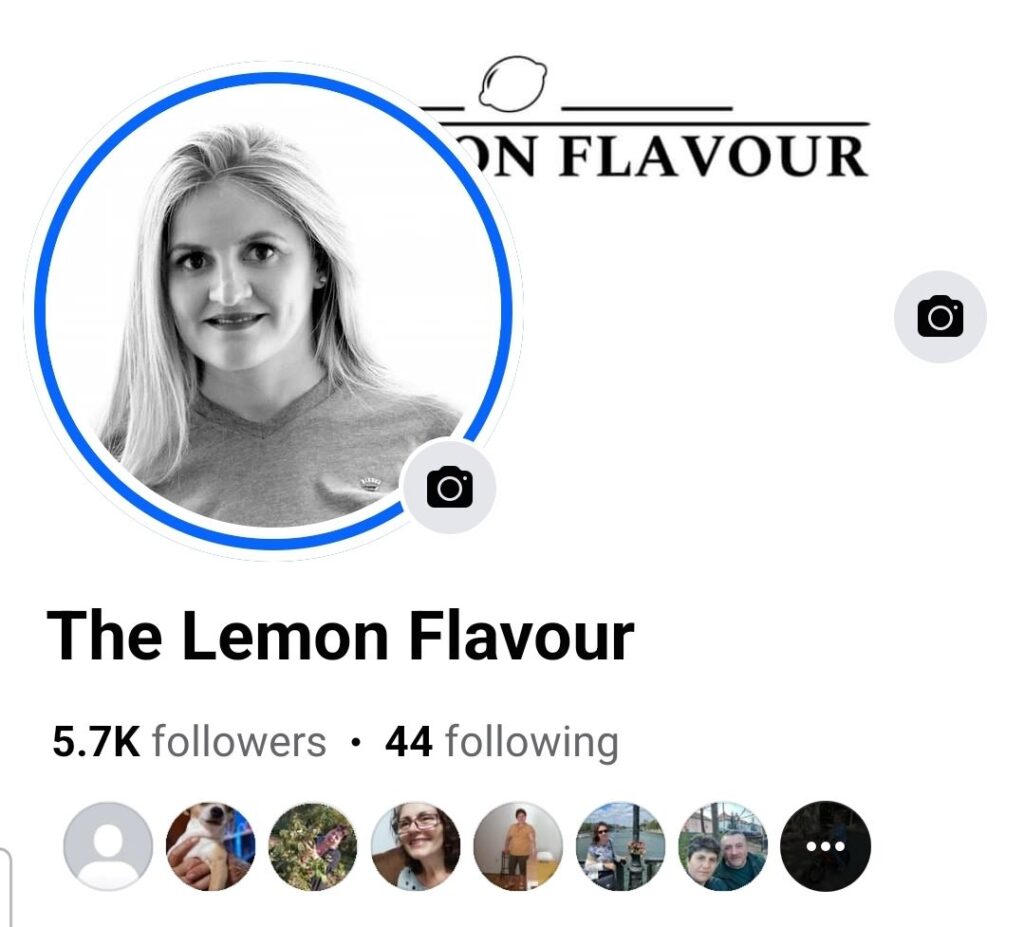The image size is (1024, 927).
Task: View the black-and-white profile portrait
Action: (273, 311)
